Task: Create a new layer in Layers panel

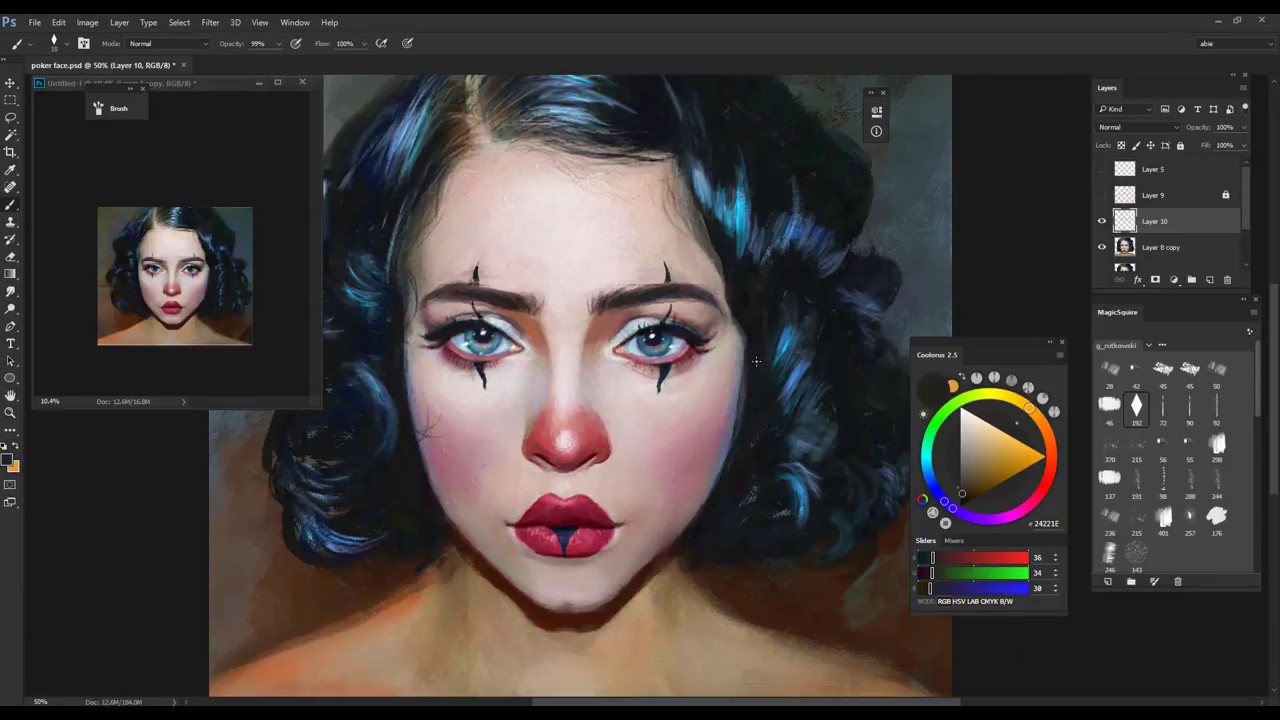Action: click(1209, 280)
